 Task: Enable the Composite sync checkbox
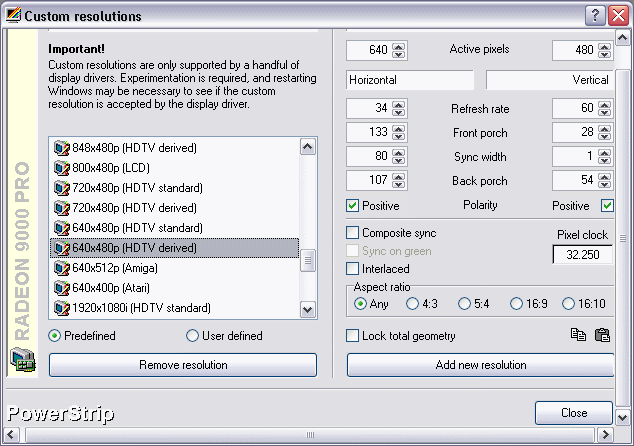(x=353, y=233)
